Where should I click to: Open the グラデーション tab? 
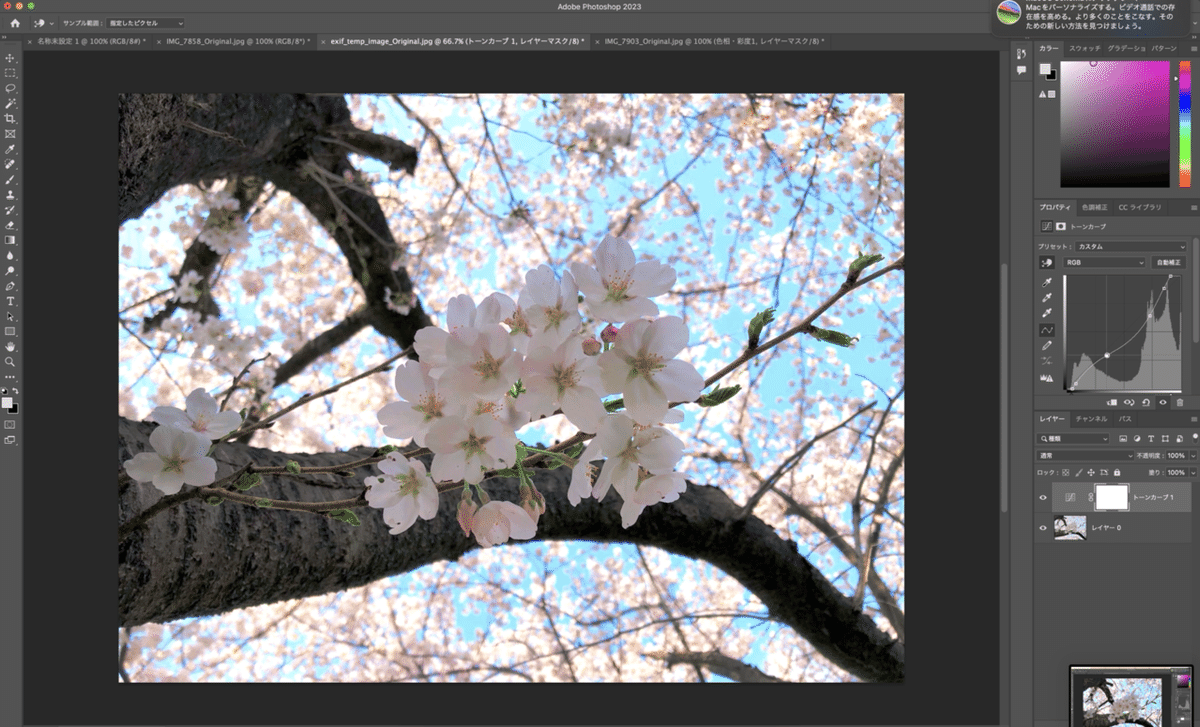(1127, 48)
